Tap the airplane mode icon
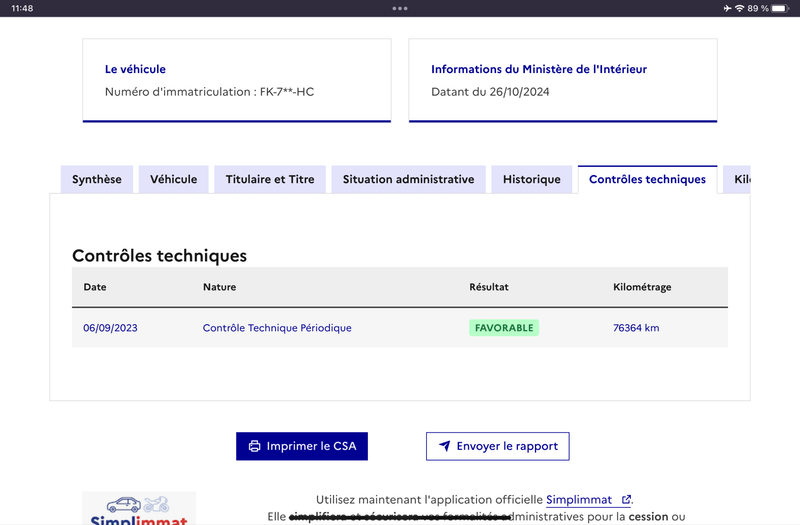 728,8
